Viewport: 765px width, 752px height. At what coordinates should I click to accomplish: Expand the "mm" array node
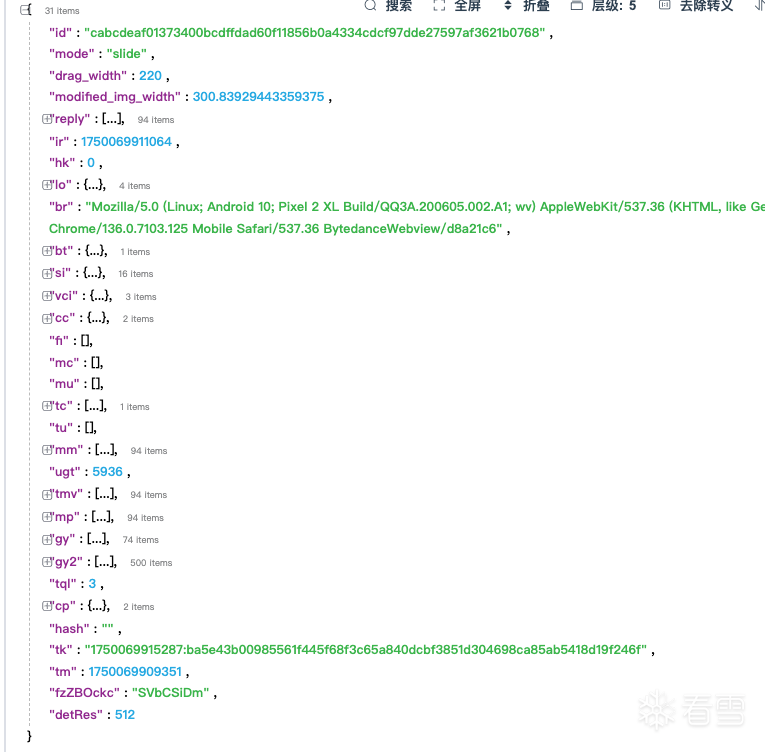47,450
